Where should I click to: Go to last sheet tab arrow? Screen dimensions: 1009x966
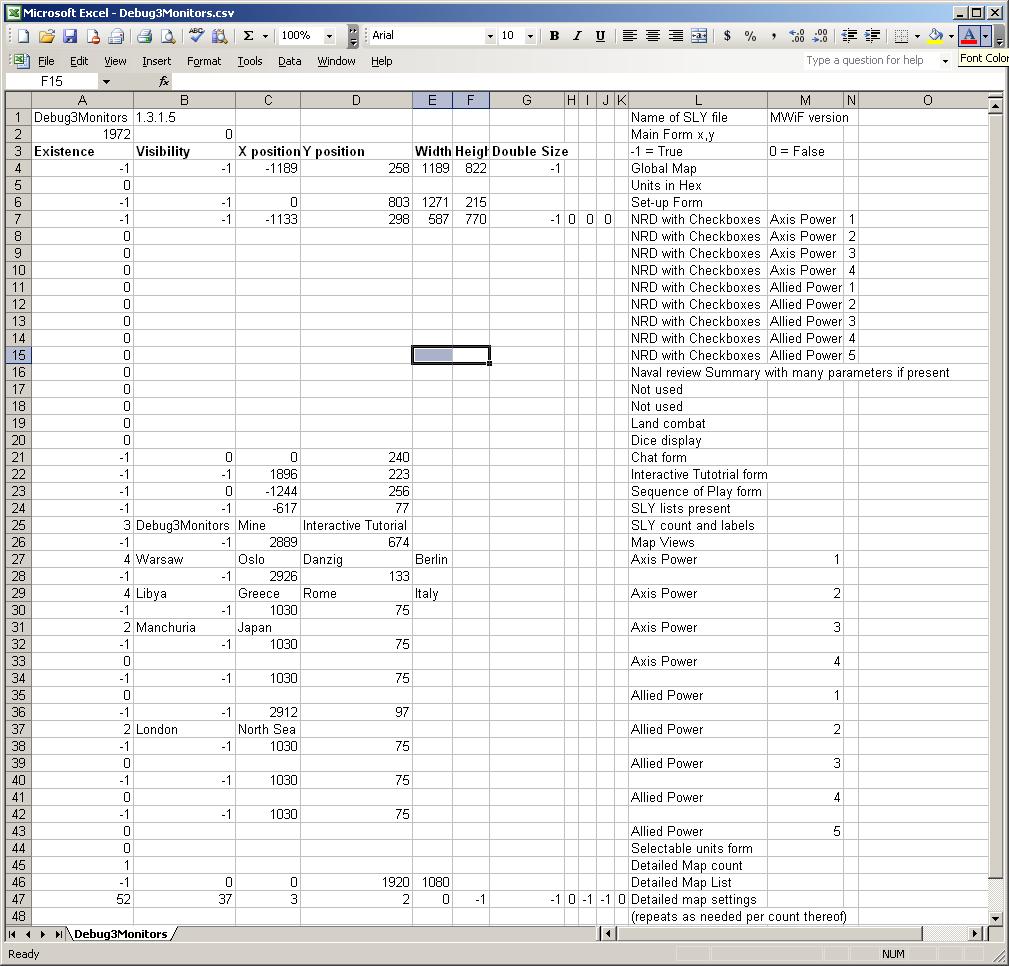[x=59, y=934]
